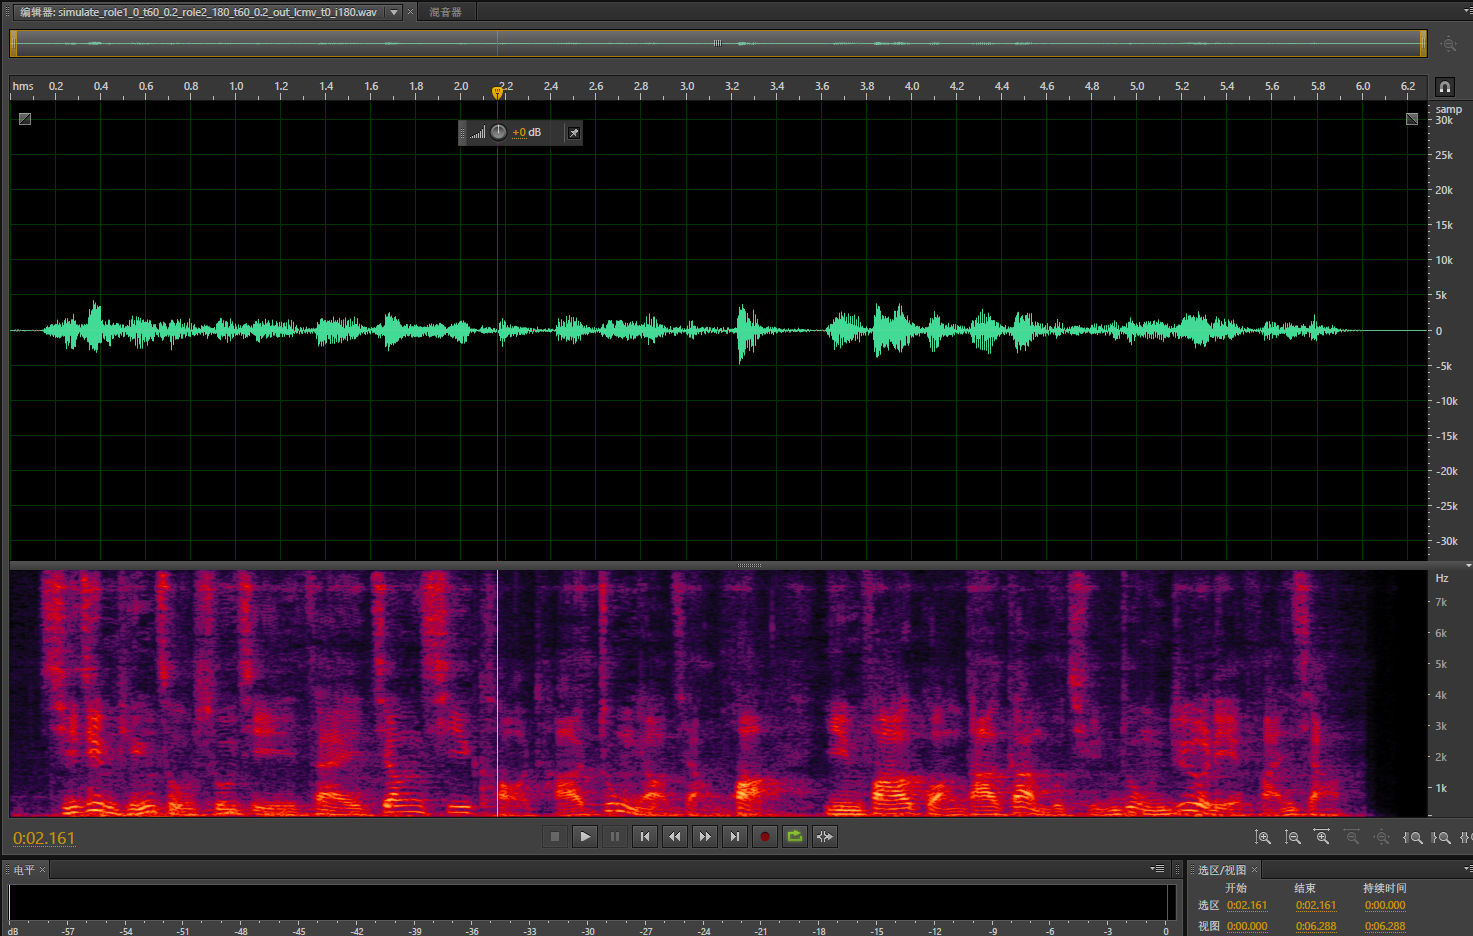Click view start value 0:00.000
The width and height of the screenshot is (1473, 936).
click(1247, 926)
